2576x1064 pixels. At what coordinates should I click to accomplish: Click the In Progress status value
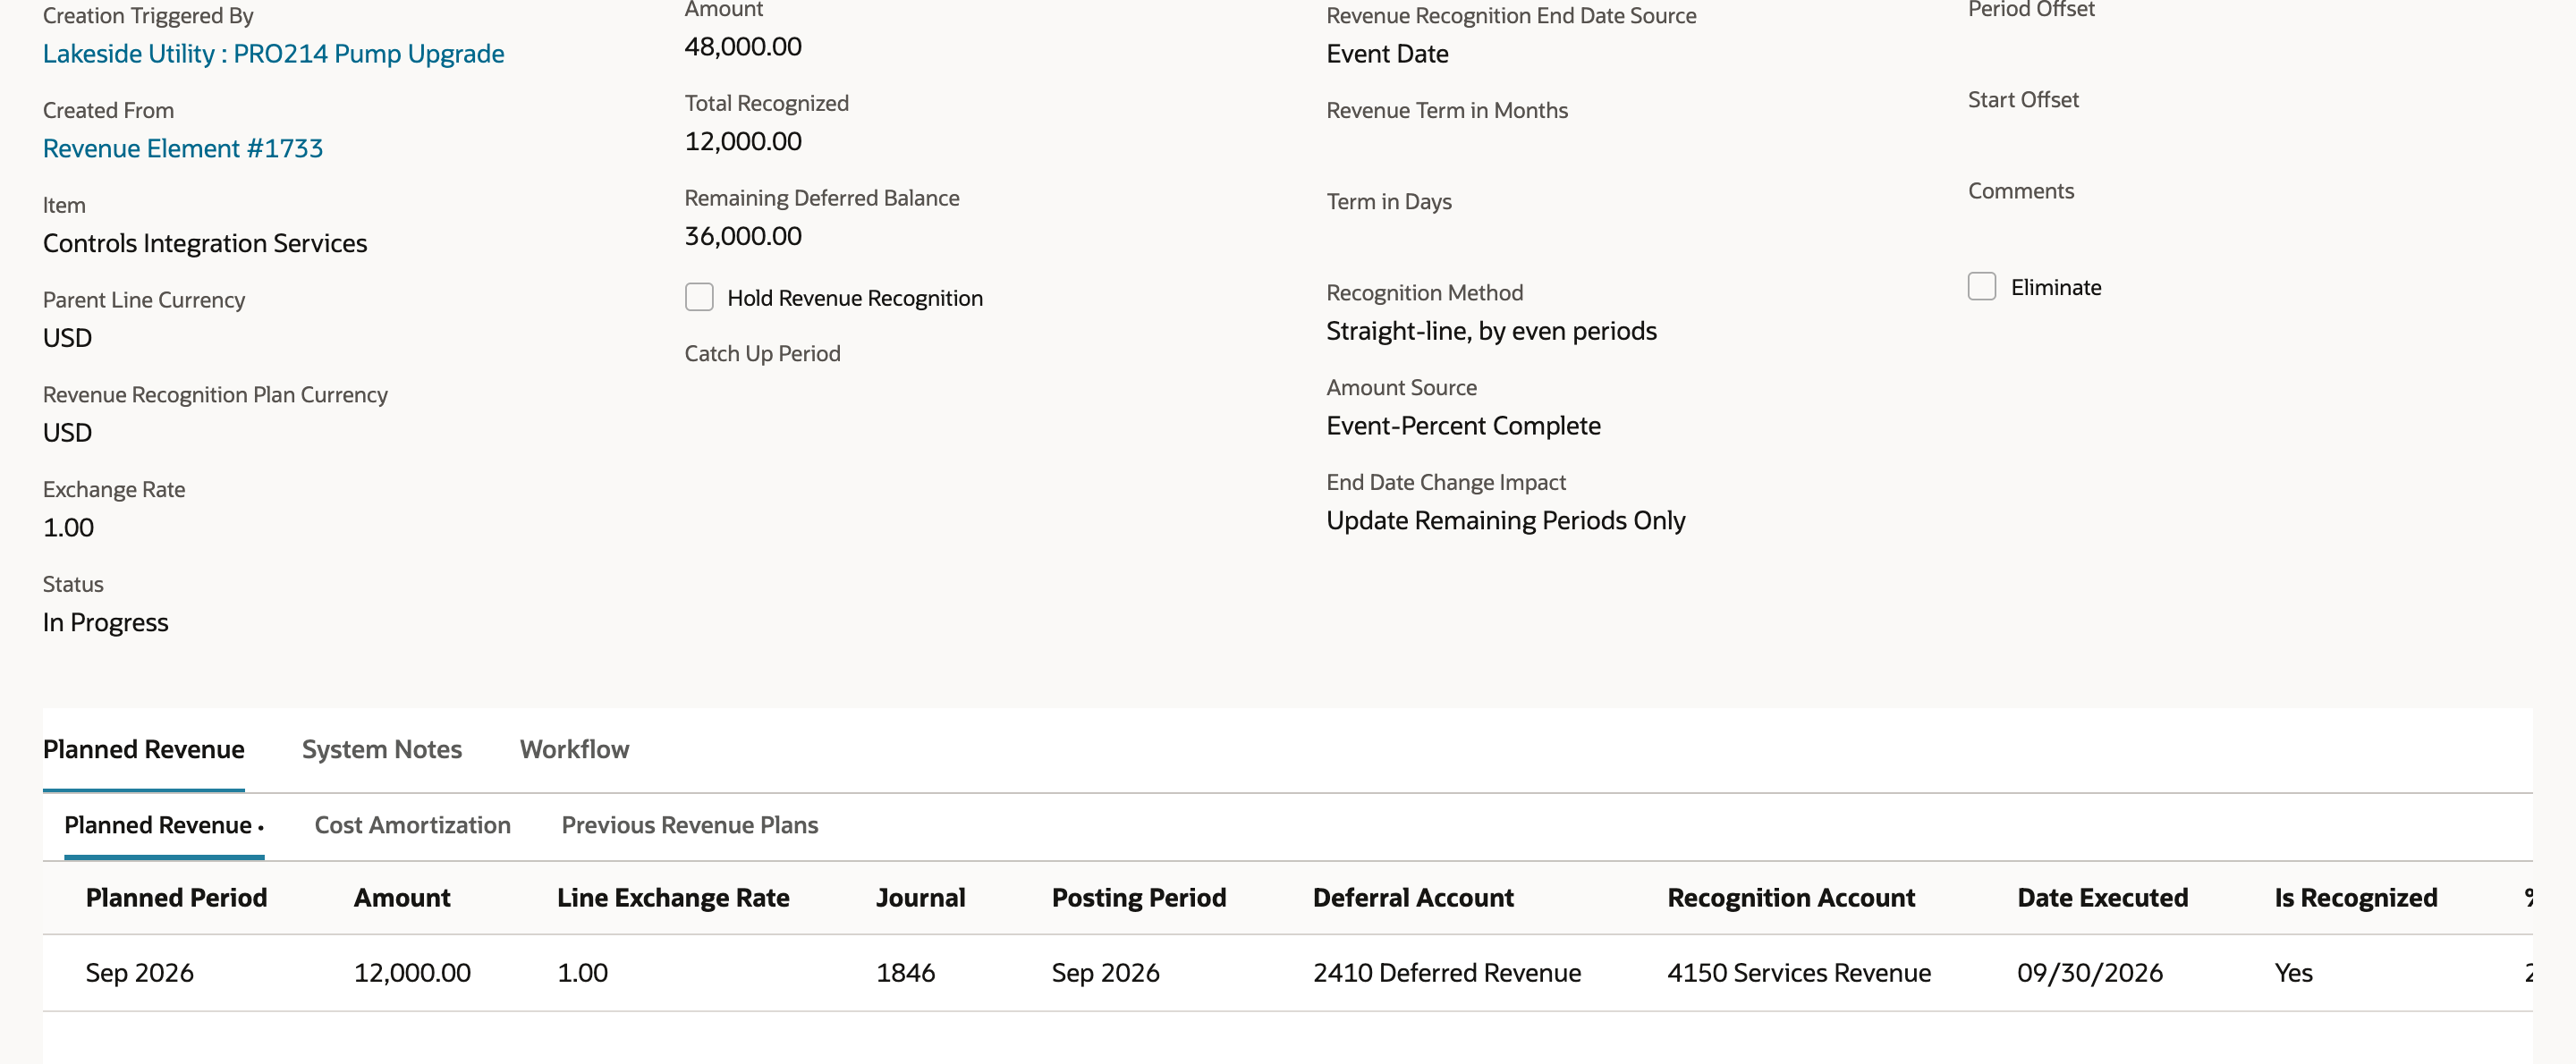(106, 623)
